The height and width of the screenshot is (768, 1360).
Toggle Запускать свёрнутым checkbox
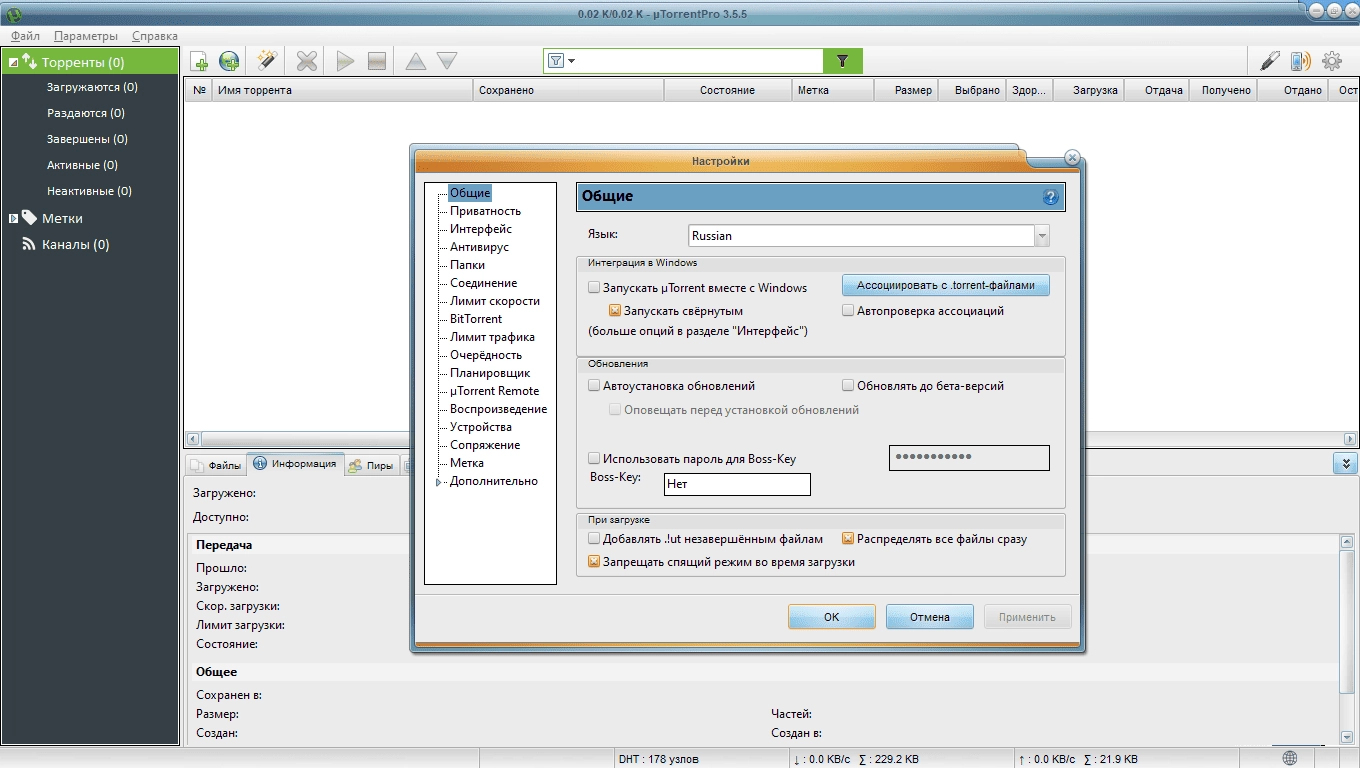pos(615,311)
